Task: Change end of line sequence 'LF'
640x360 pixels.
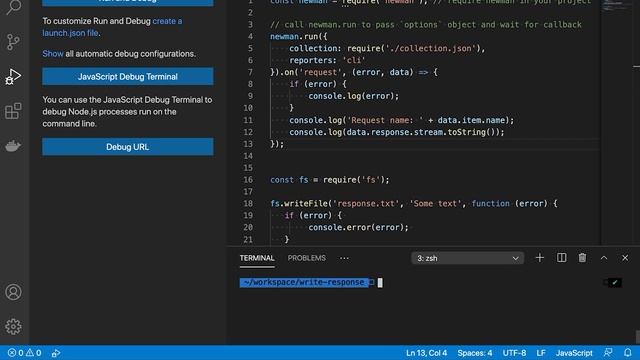Action: [541, 353]
